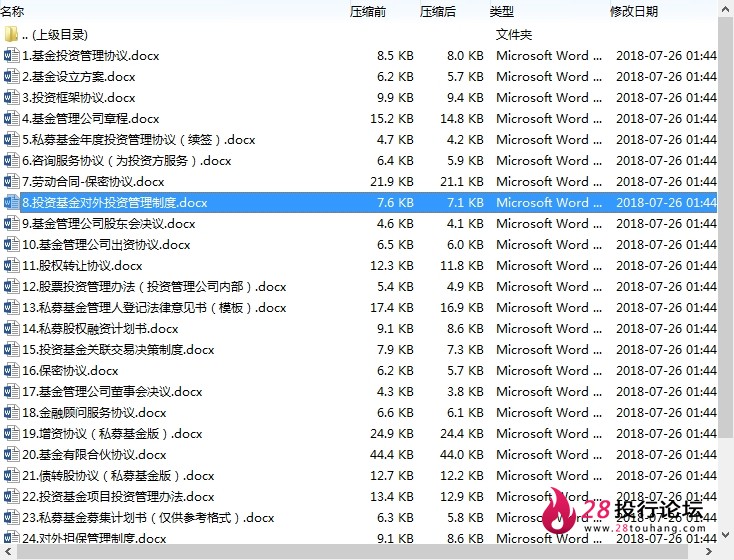Select file name 11.股权转让协议.docx

coord(82,265)
